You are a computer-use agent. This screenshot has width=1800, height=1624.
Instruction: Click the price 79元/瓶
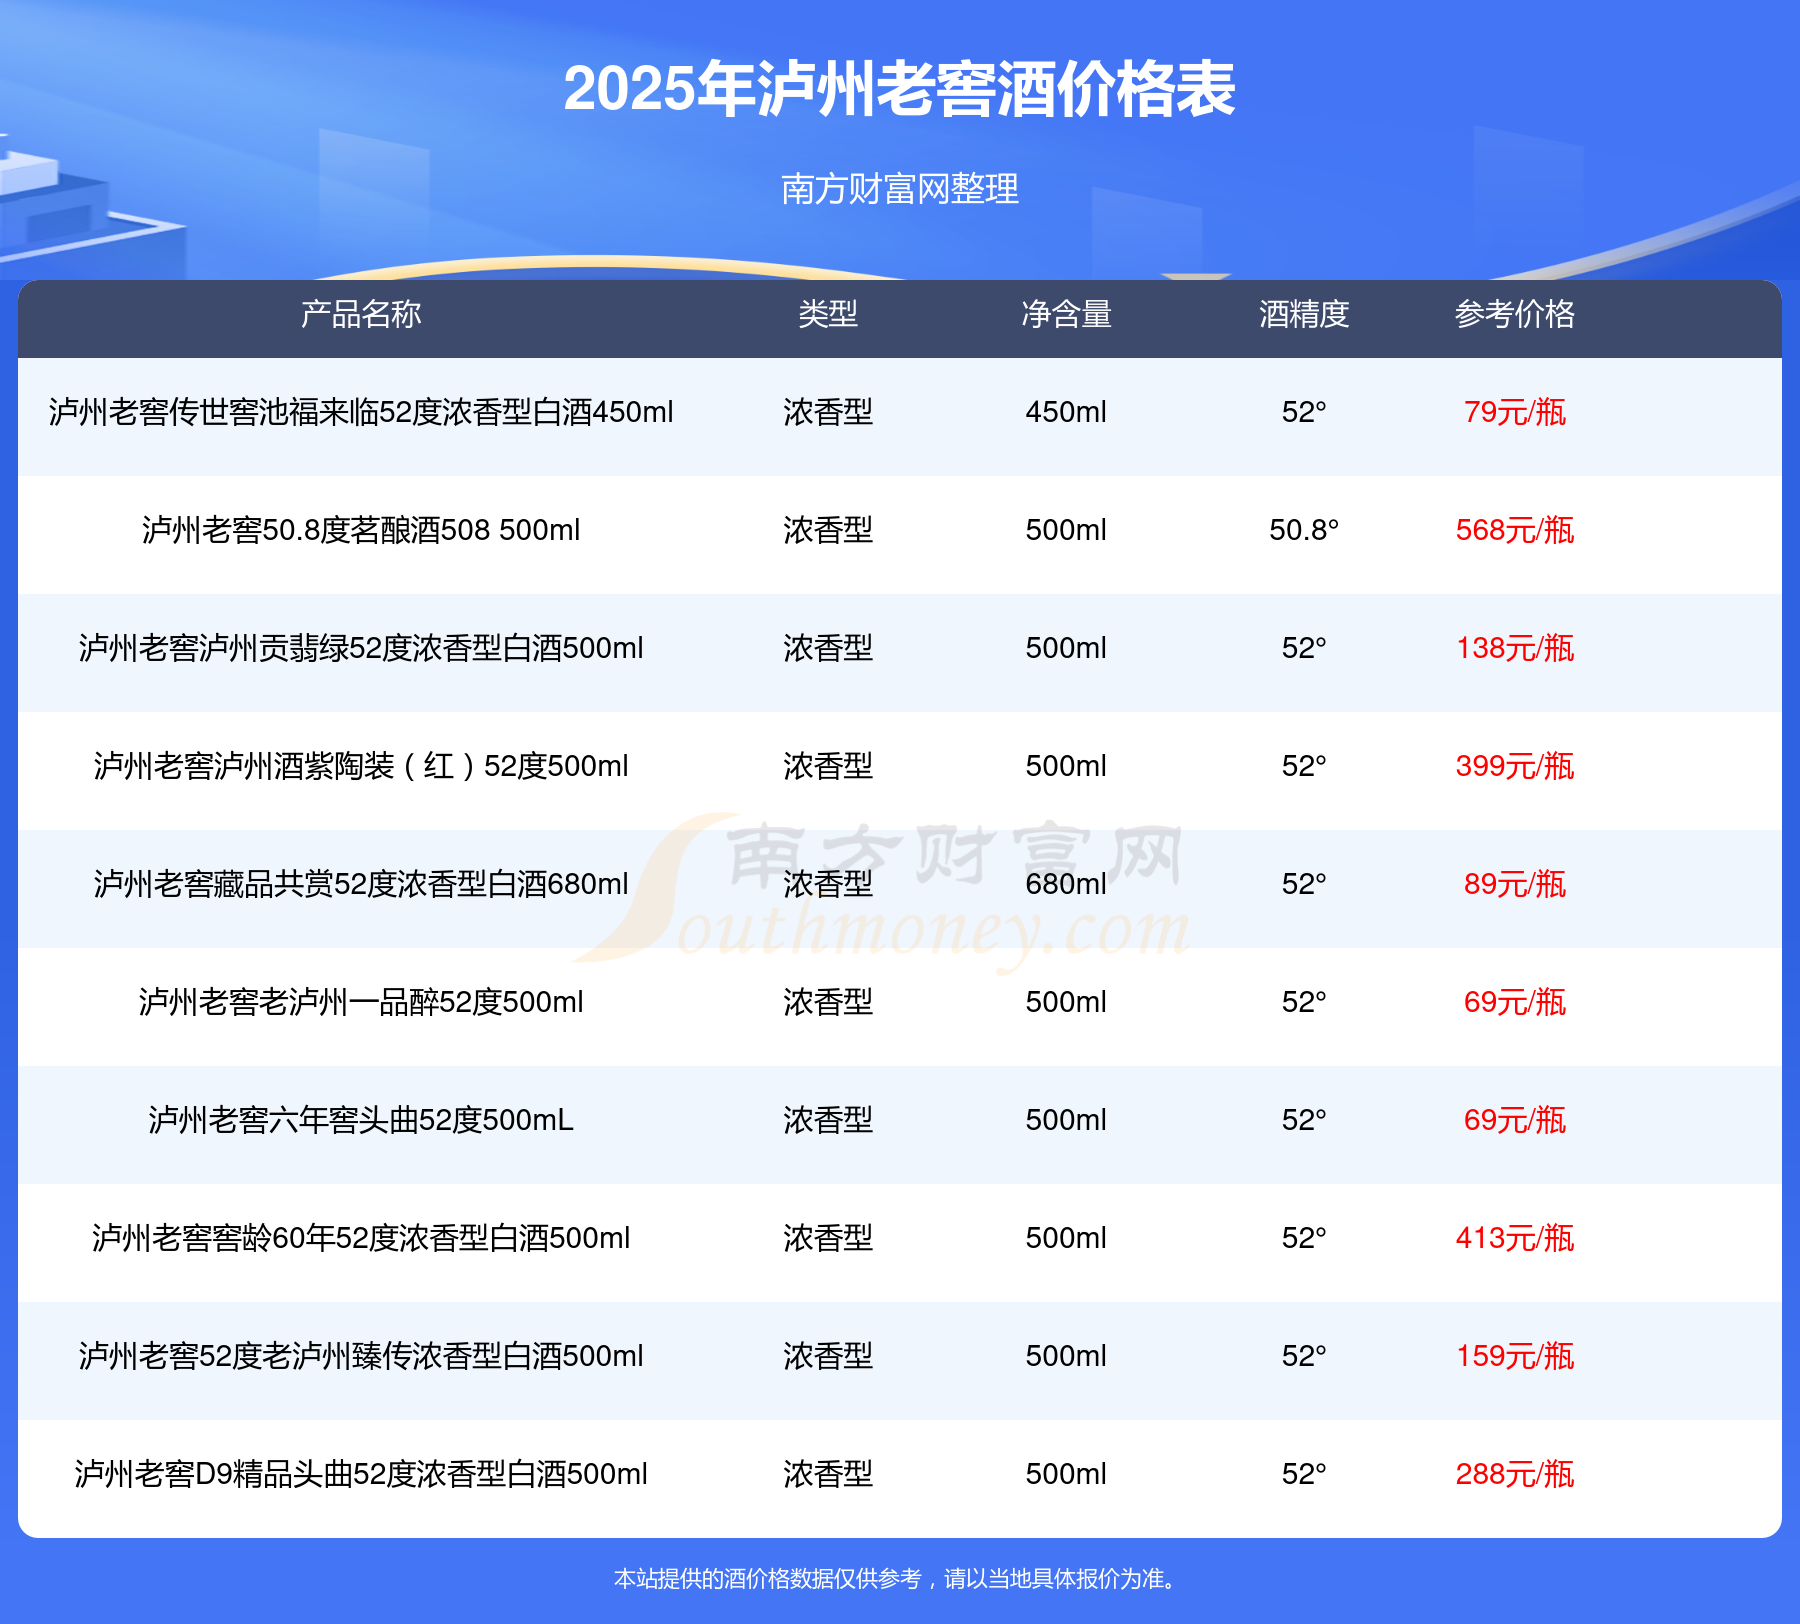click(1515, 412)
